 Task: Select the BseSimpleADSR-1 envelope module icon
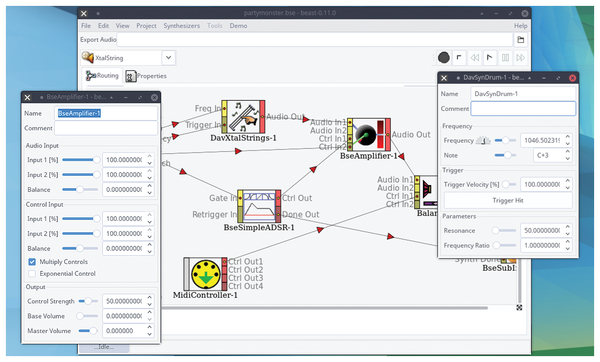(x=259, y=206)
